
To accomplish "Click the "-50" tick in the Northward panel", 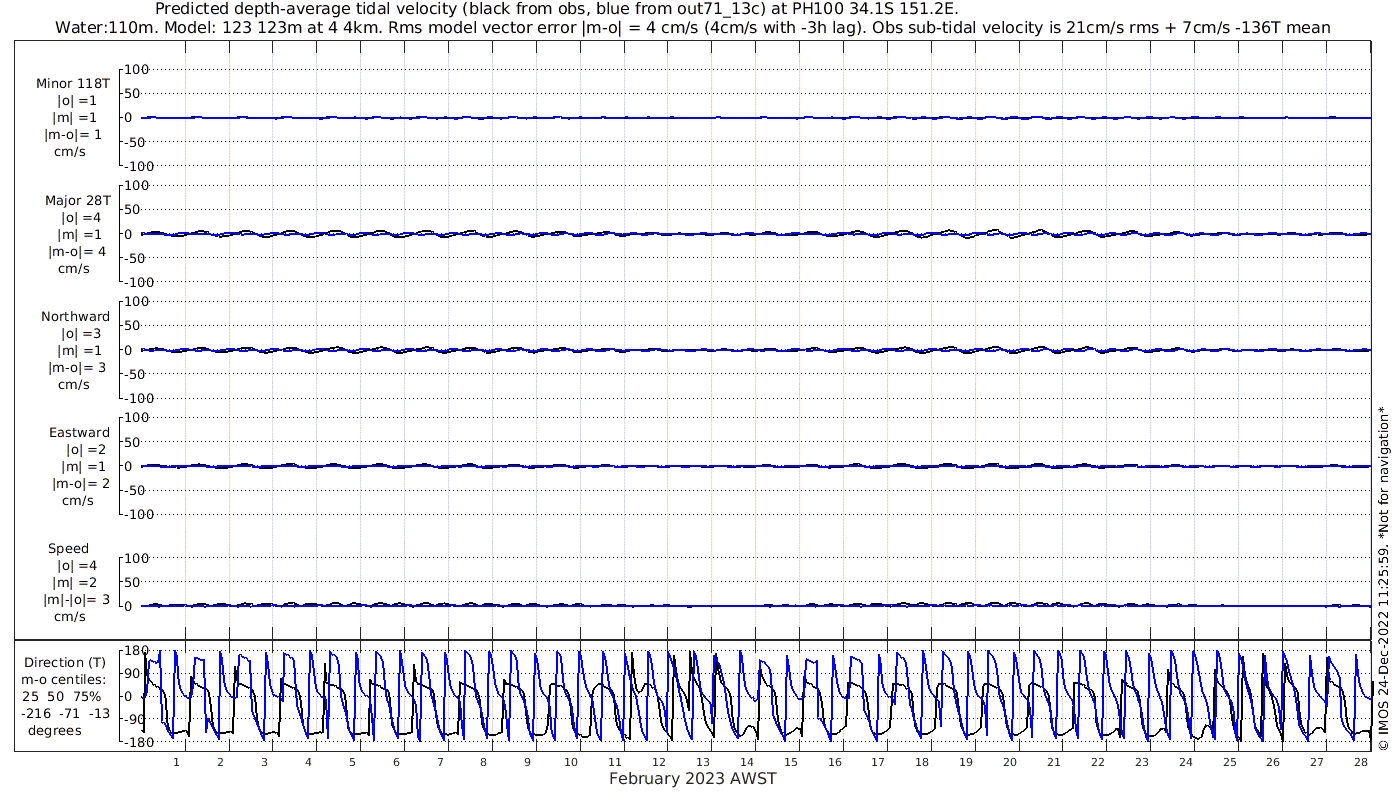I will coord(136,374).
